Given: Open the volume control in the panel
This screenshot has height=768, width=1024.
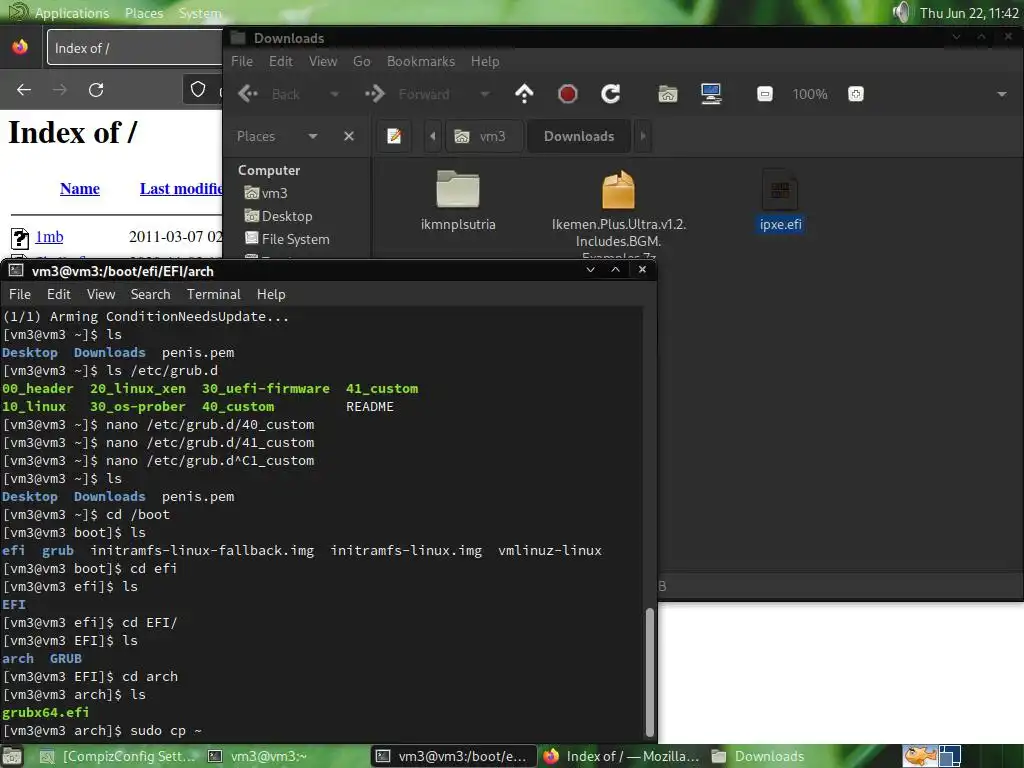Looking at the screenshot, I should tap(901, 12).
